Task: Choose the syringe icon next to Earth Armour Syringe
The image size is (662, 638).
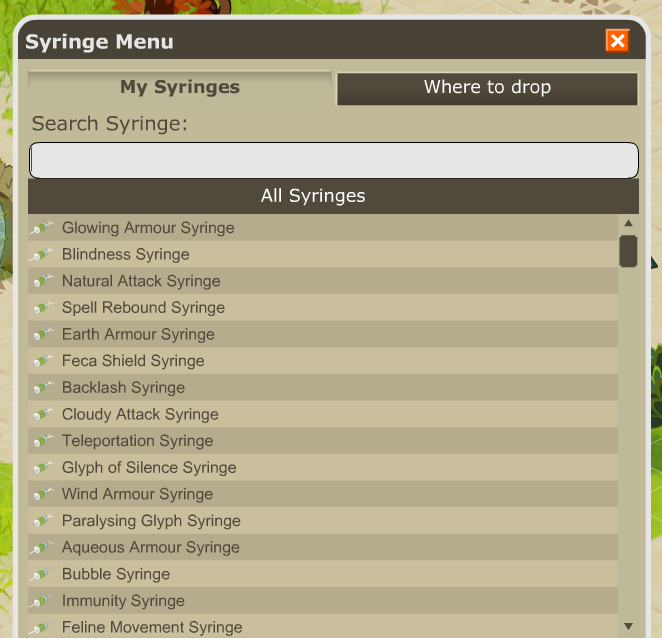Action: coord(41,334)
